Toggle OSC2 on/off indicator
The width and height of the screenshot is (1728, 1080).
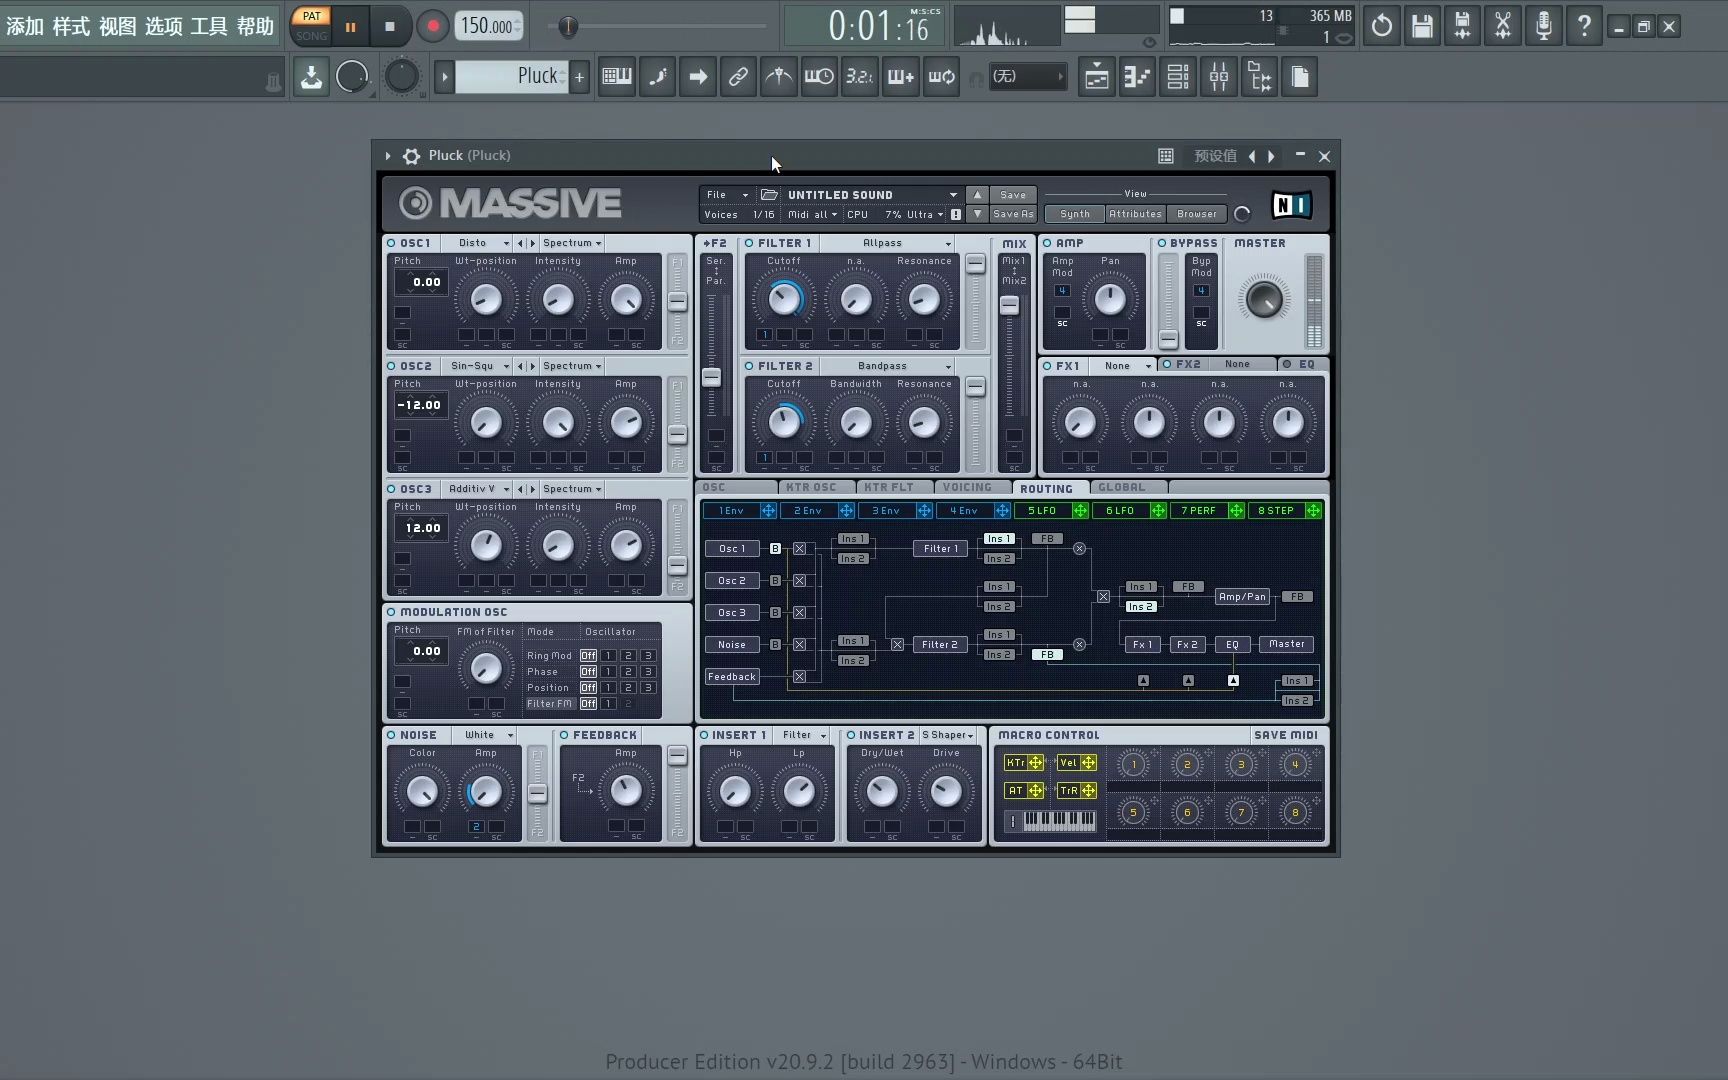(391, 366)
